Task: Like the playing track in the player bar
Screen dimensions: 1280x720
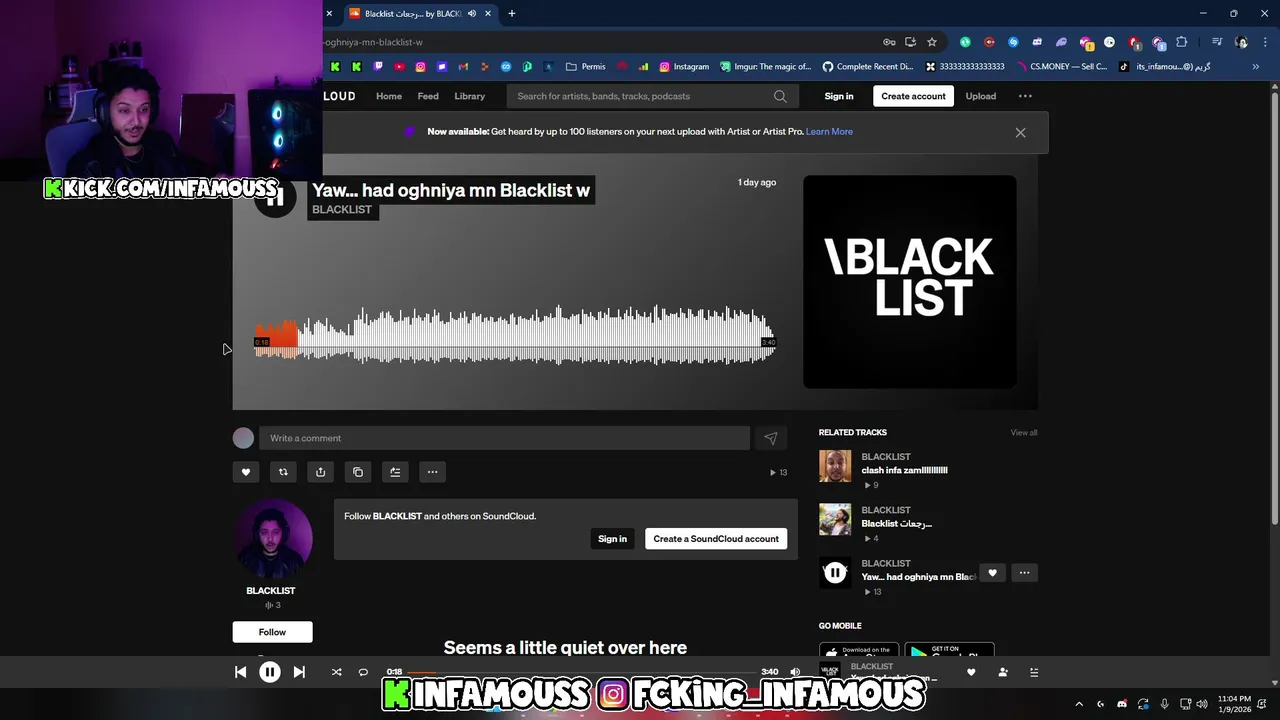Action: tap(971, 672)
